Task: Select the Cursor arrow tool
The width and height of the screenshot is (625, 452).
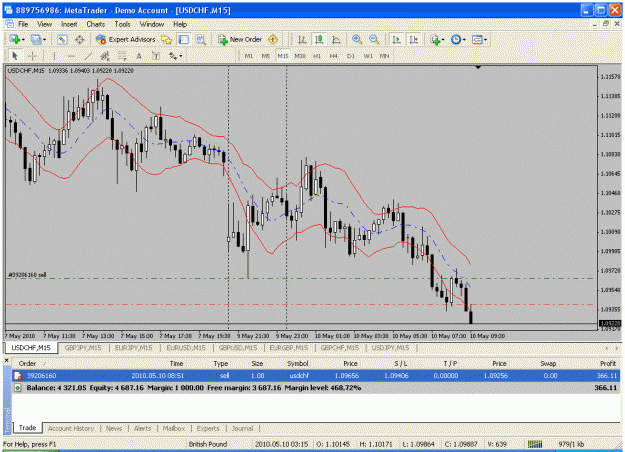Action: [15, 56]
